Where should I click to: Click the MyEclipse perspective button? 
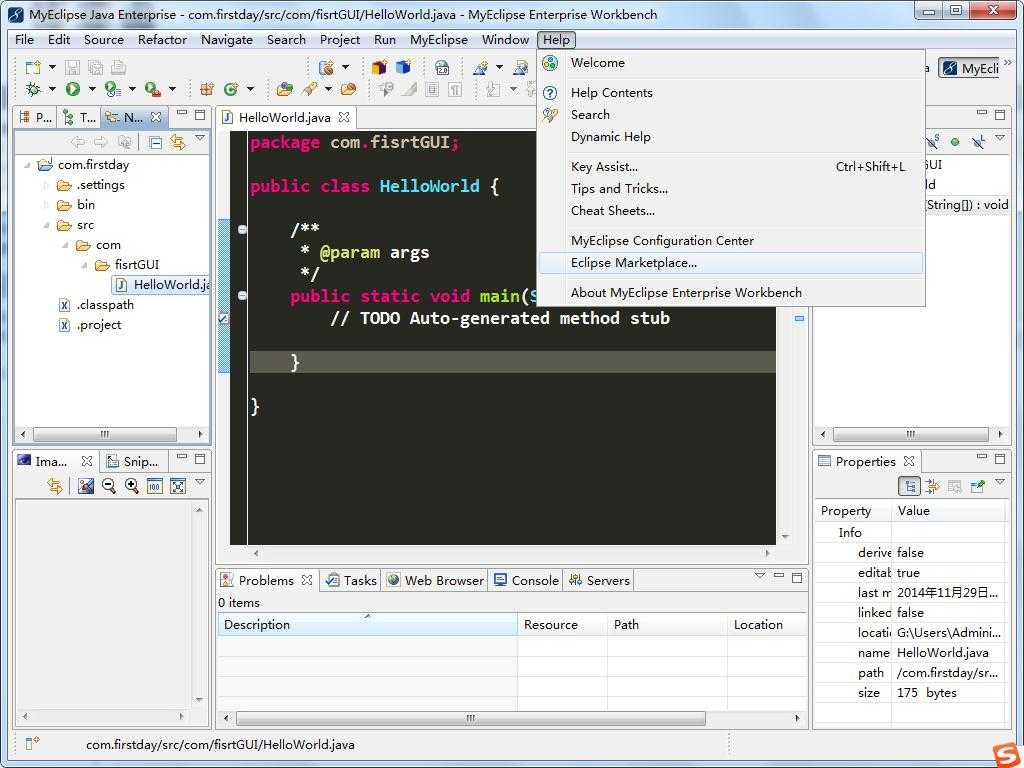point(970,68)
